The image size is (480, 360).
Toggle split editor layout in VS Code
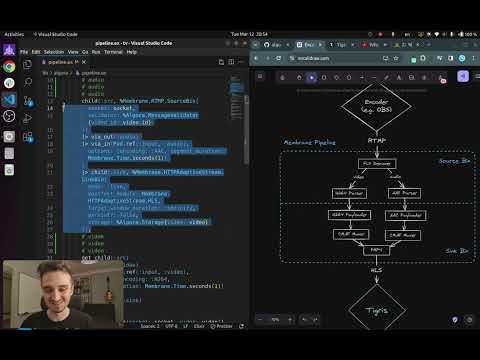click(231, 62)
